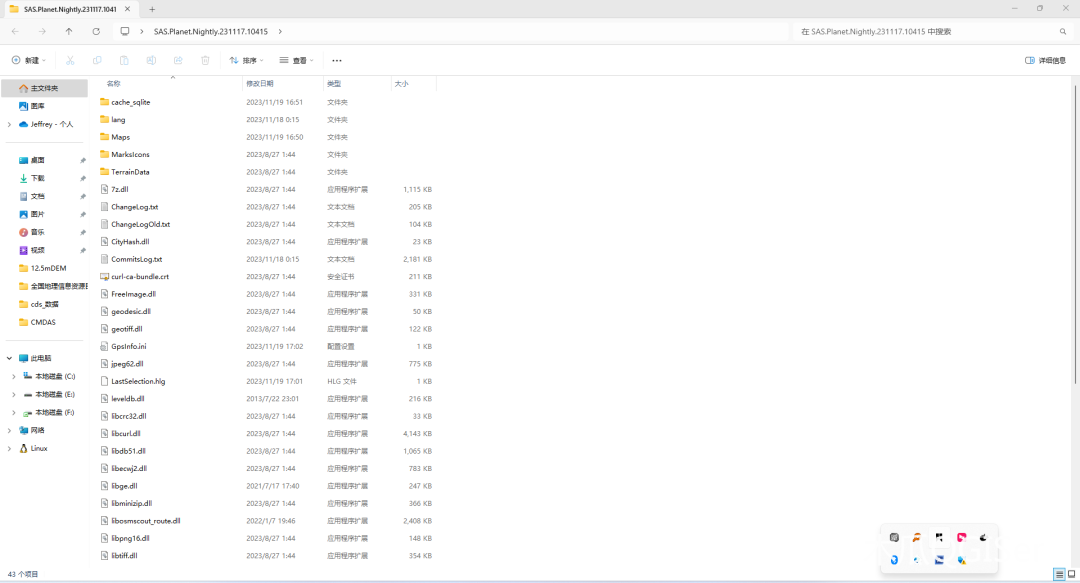Click the search magnifier icon
1080x583 pixels.
click(x=1063, y=32)
